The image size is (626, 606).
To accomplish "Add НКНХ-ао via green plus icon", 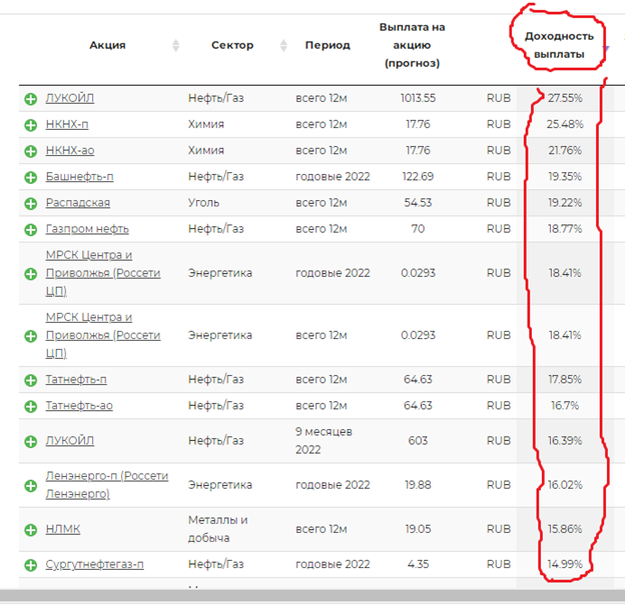I will (x=31, y=151).
